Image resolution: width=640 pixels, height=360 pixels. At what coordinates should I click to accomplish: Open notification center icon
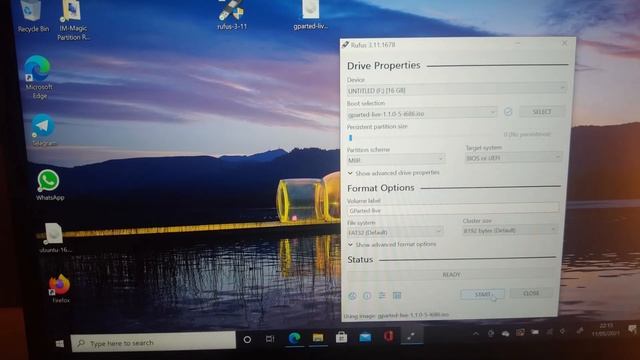tap(632, 329)
